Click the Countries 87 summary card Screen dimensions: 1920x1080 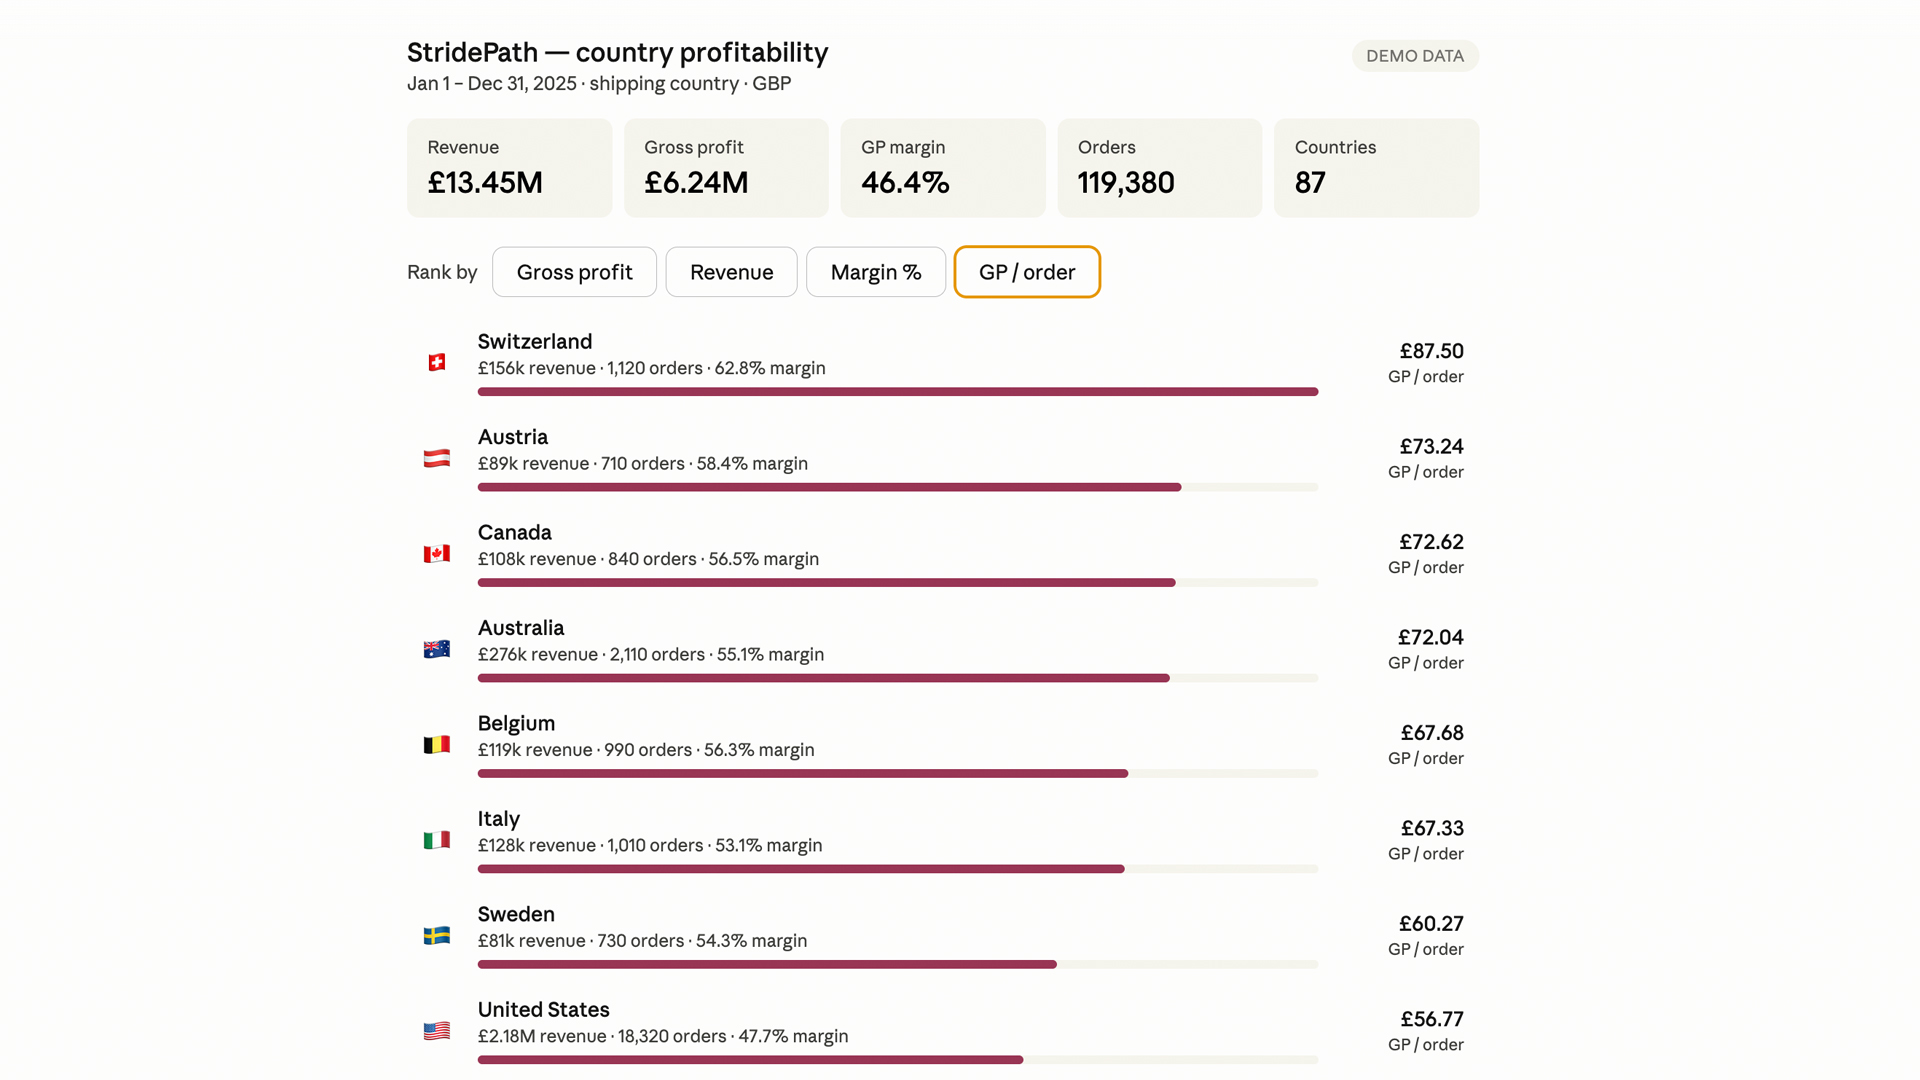[x=1376, y=168]
